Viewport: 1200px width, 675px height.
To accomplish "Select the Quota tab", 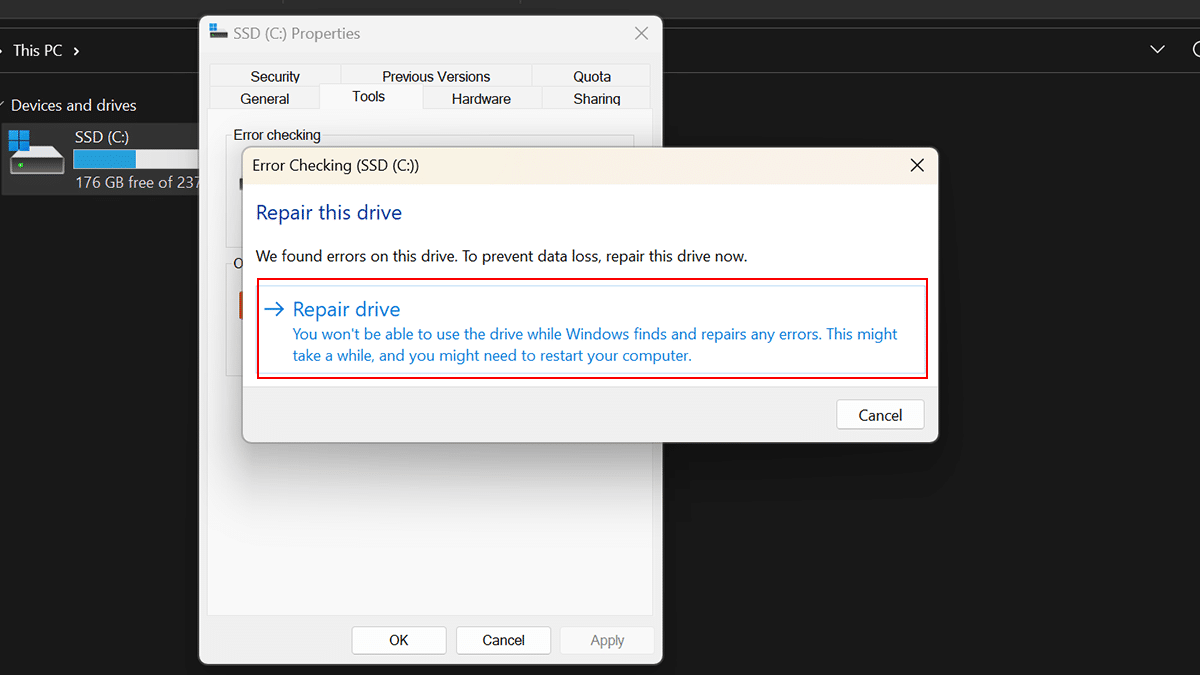I will pyautogui.click(x=592, y=76).
